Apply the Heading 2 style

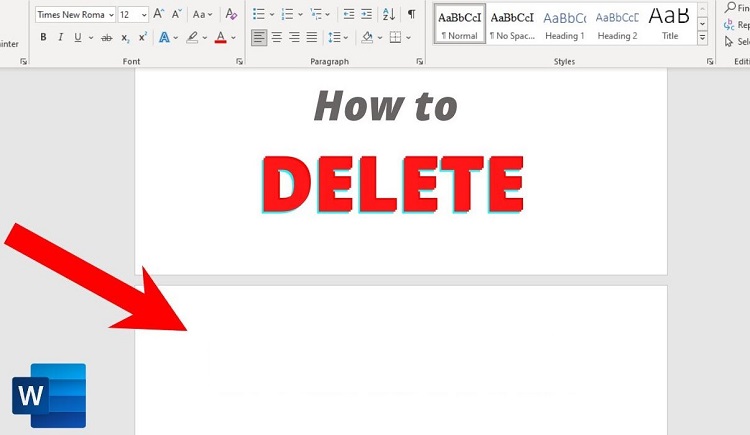click(617, 24)
